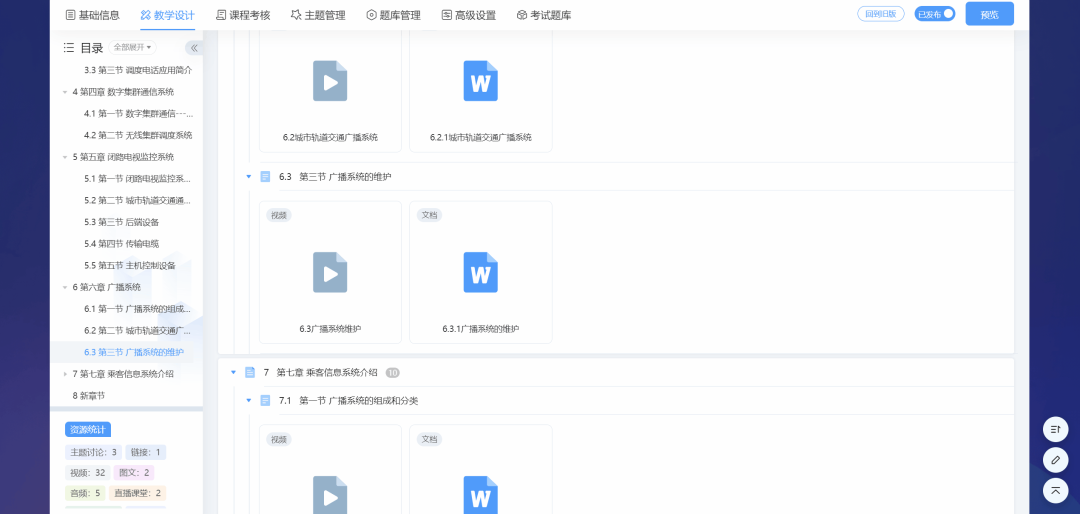Select 5.2 第二节 城市轨道交通通 in the outline
Image resolution: width=1080 pixels, height=514 pixels.
[138, 201]
